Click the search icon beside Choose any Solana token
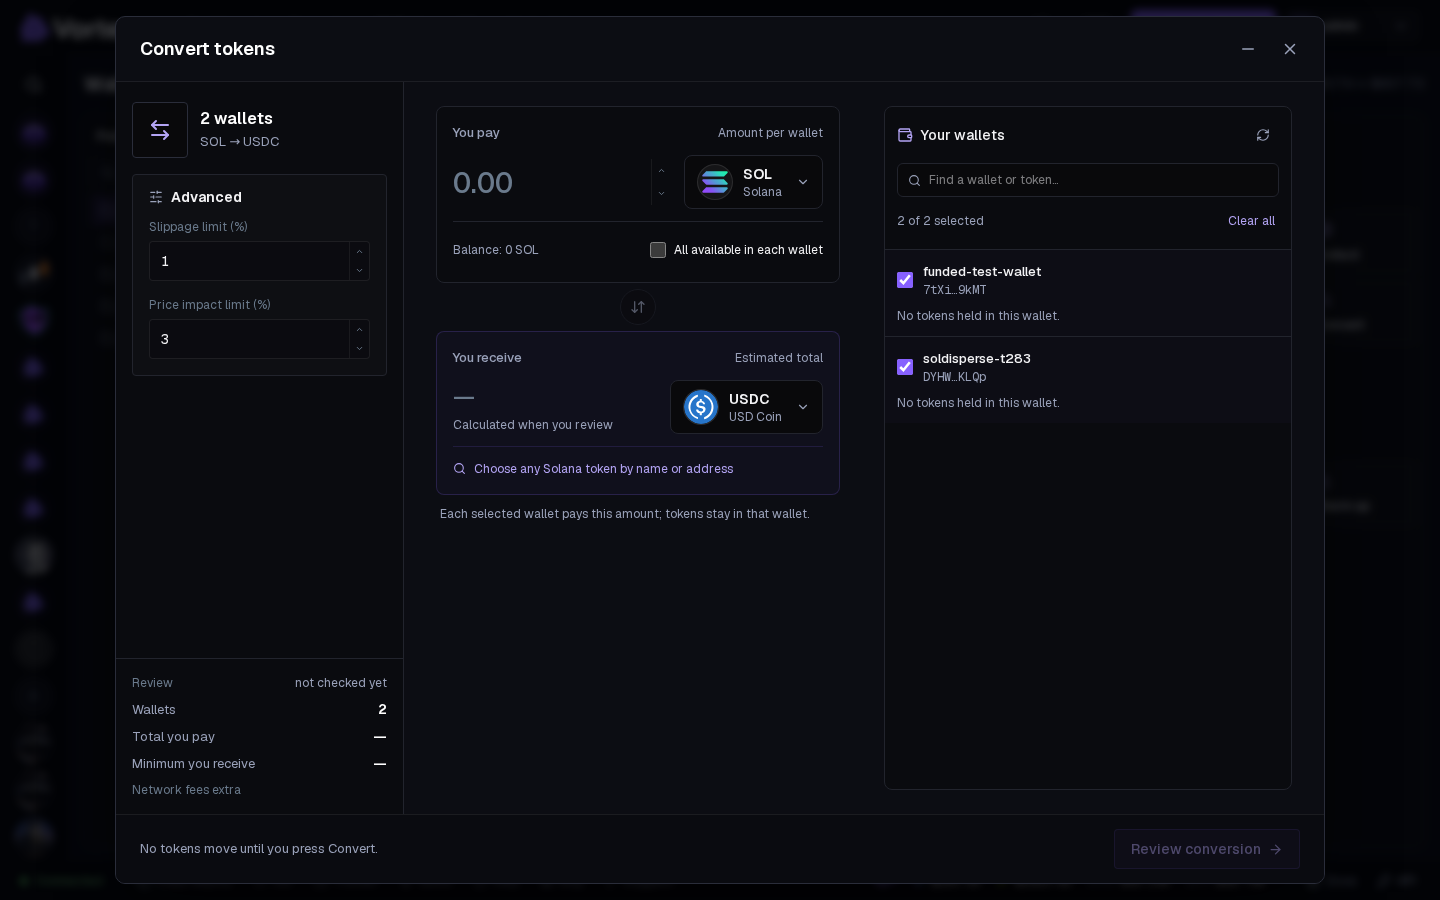The height and width of the screenshot is (900, 1440). pyautogui.click(x=460, y=469)
